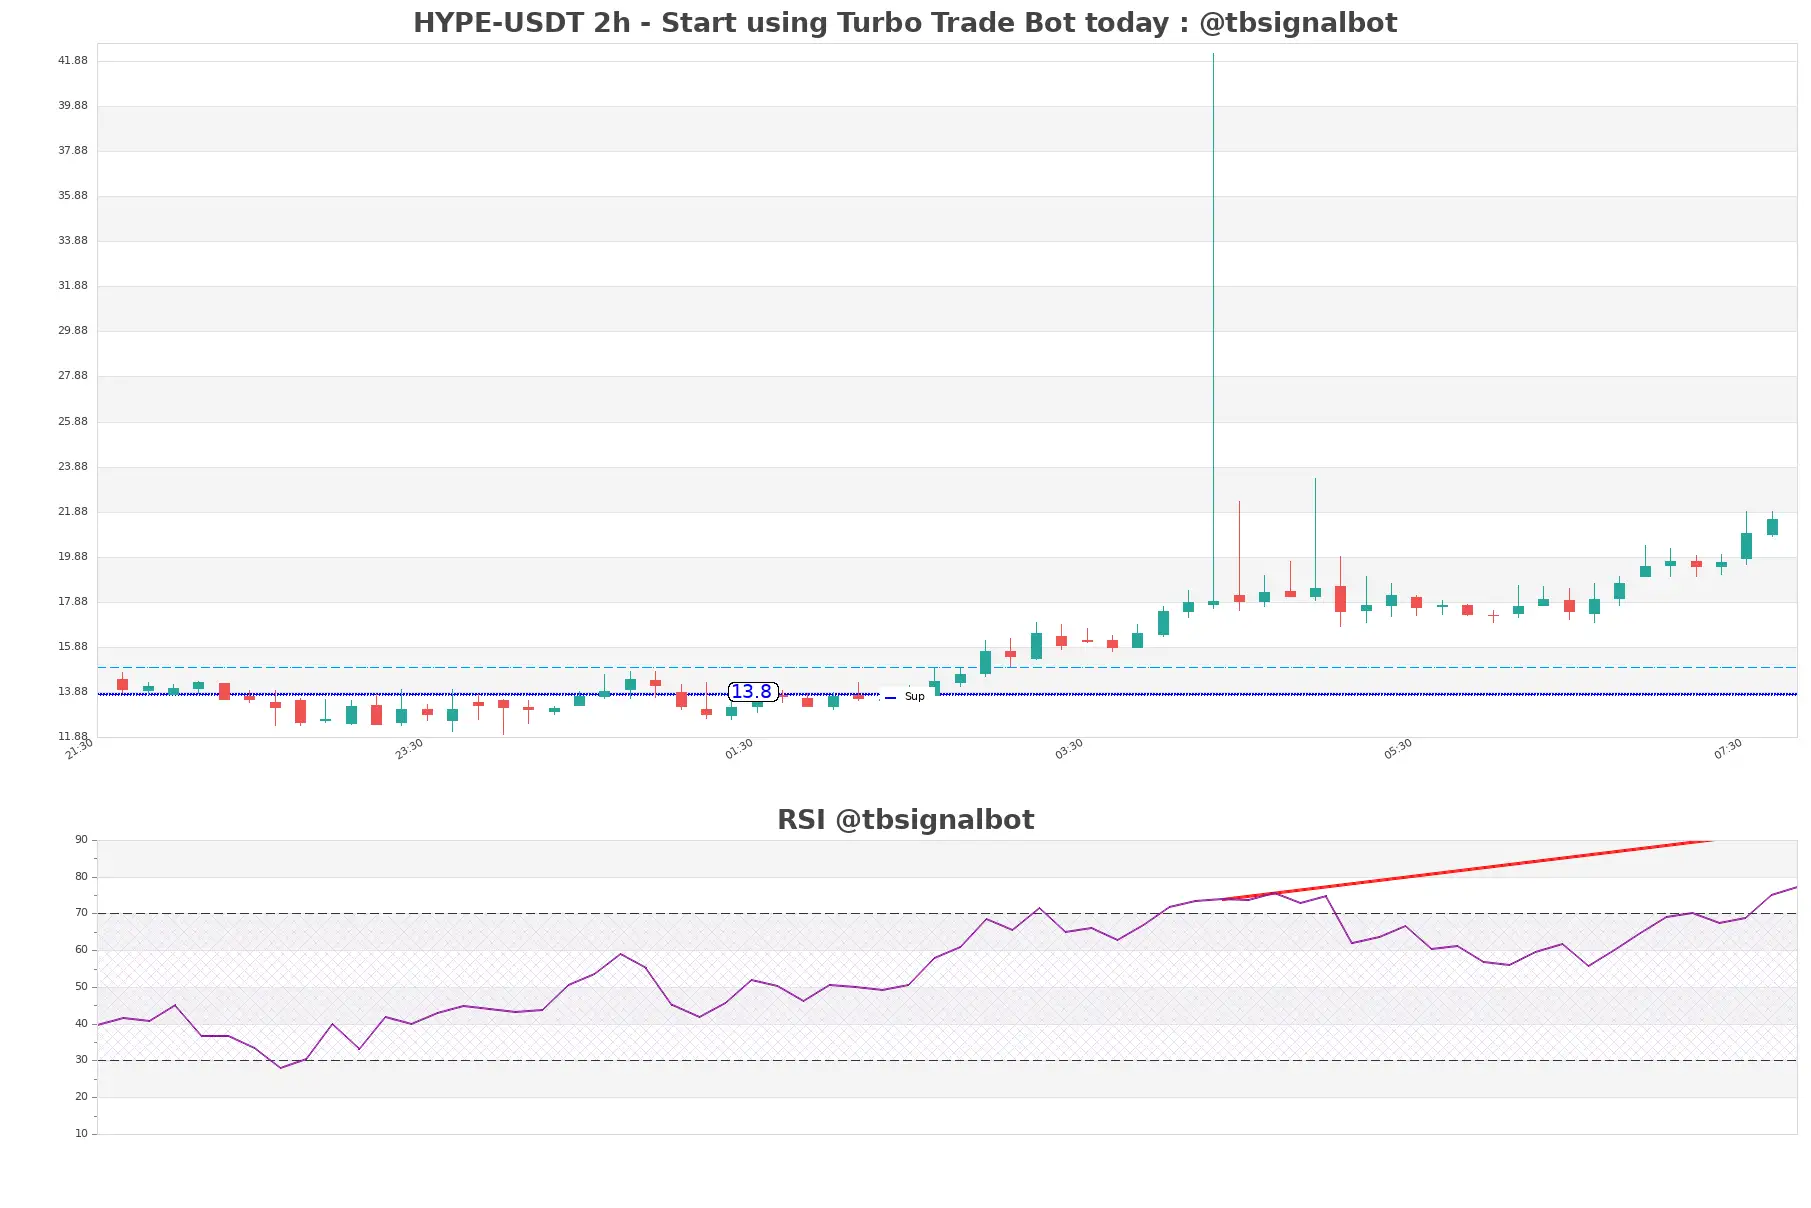
Task: Click the 13.88 price axis label
Action: point(72,692)
